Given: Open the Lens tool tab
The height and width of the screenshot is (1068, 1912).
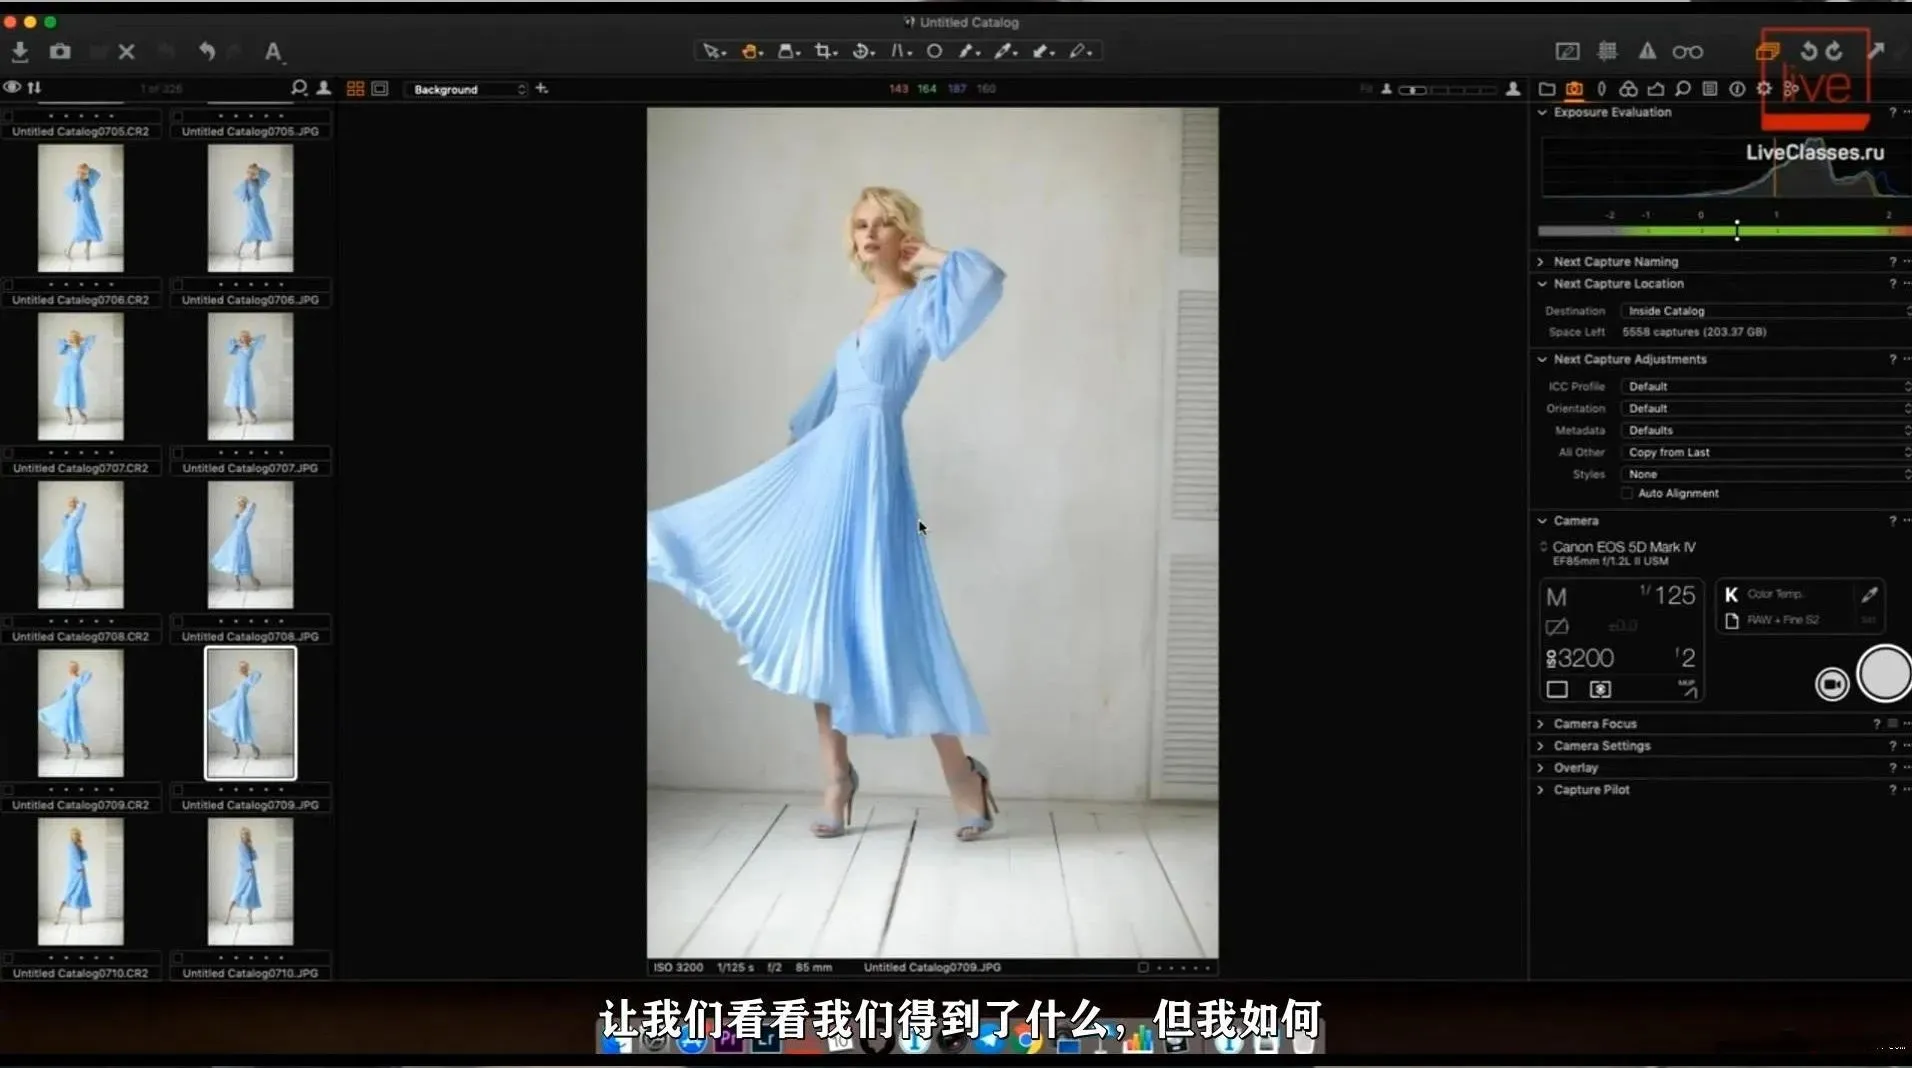Looking at the screenshot, I should coord(1601,89).
